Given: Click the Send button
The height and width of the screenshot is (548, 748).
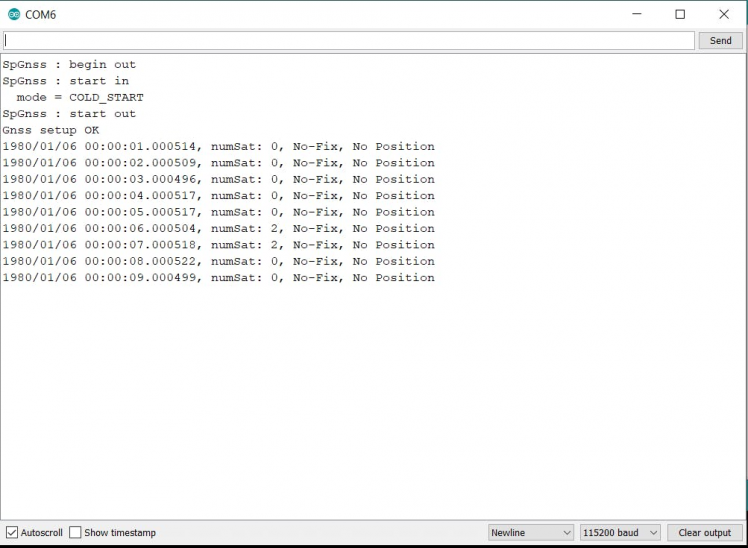Looking at the screenshot, I should [720, 41].
